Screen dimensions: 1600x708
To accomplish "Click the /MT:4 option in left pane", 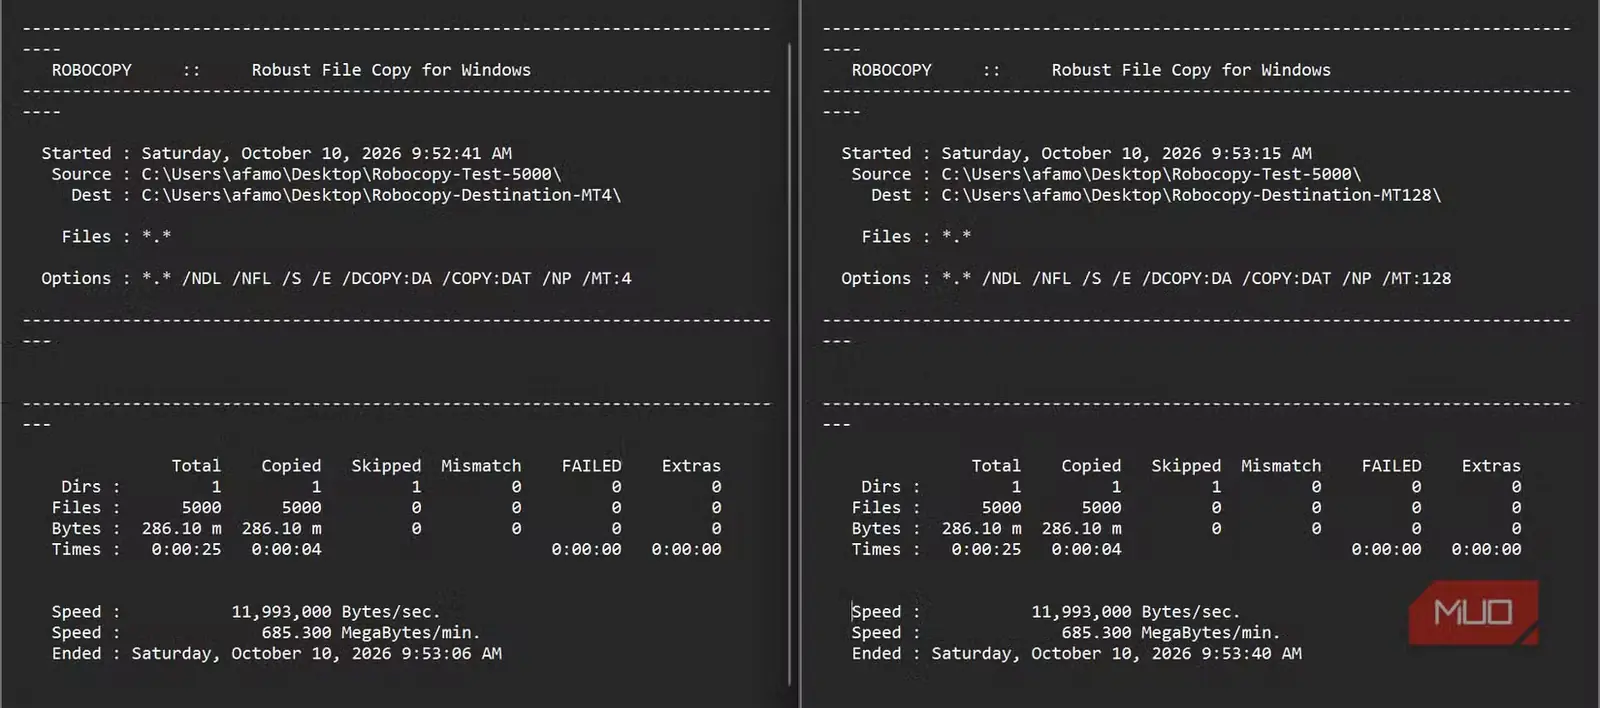I will pos(607,278).
